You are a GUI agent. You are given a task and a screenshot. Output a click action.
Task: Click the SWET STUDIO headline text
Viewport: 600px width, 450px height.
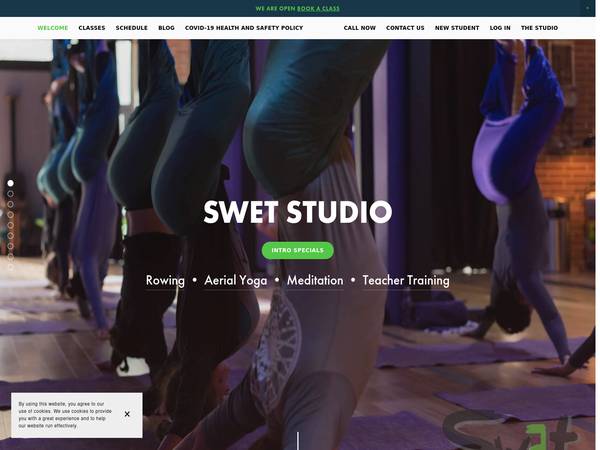298,212
